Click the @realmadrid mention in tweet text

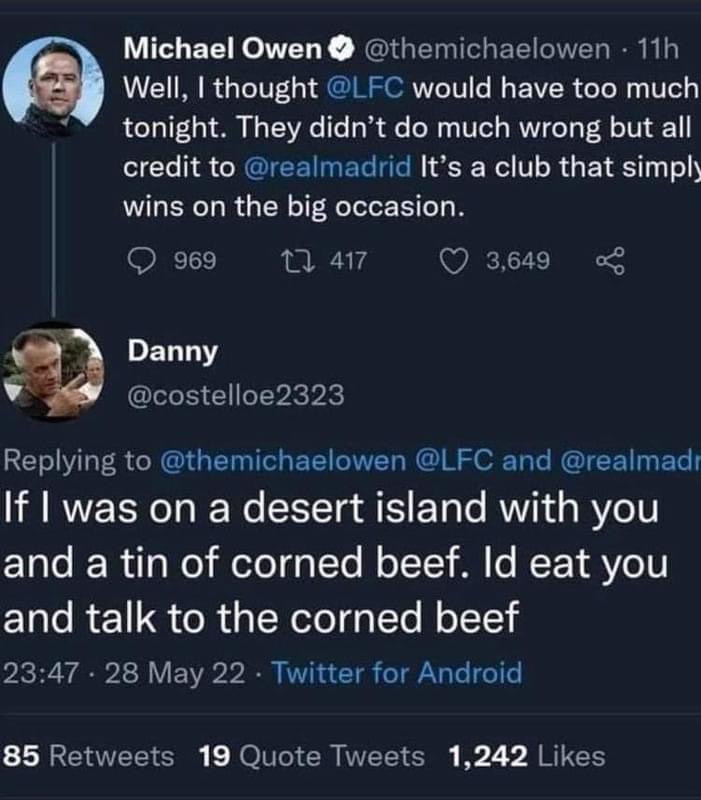point(327,167)
